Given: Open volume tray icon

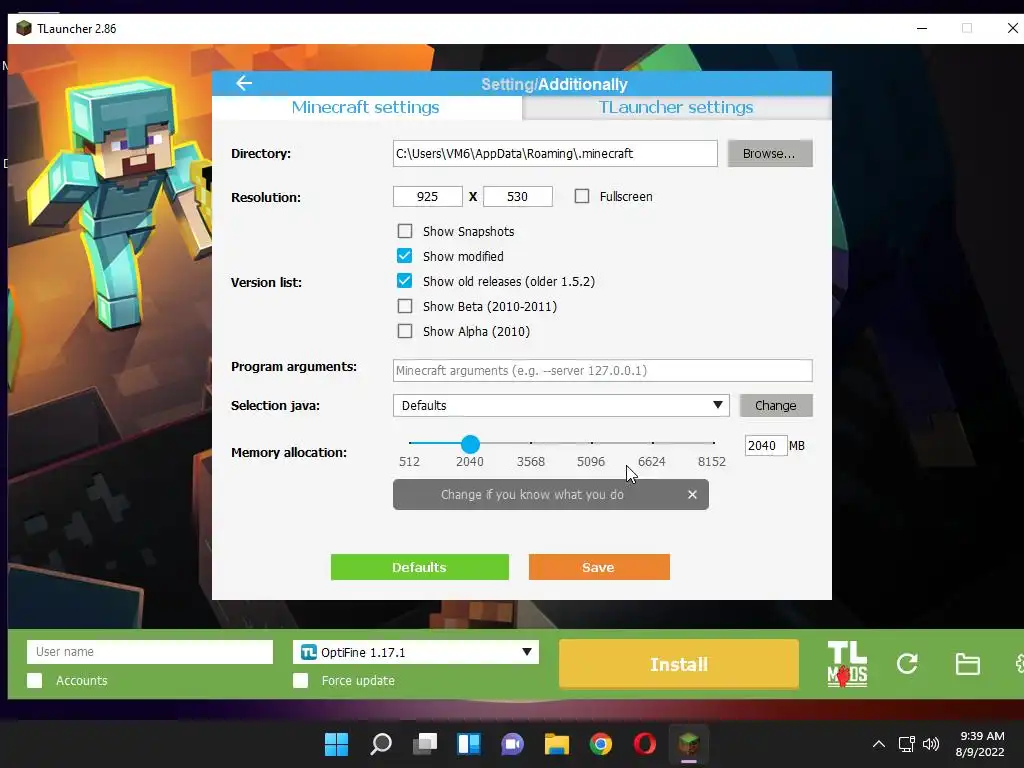Looking at the screenshot, I should [931, 744].
